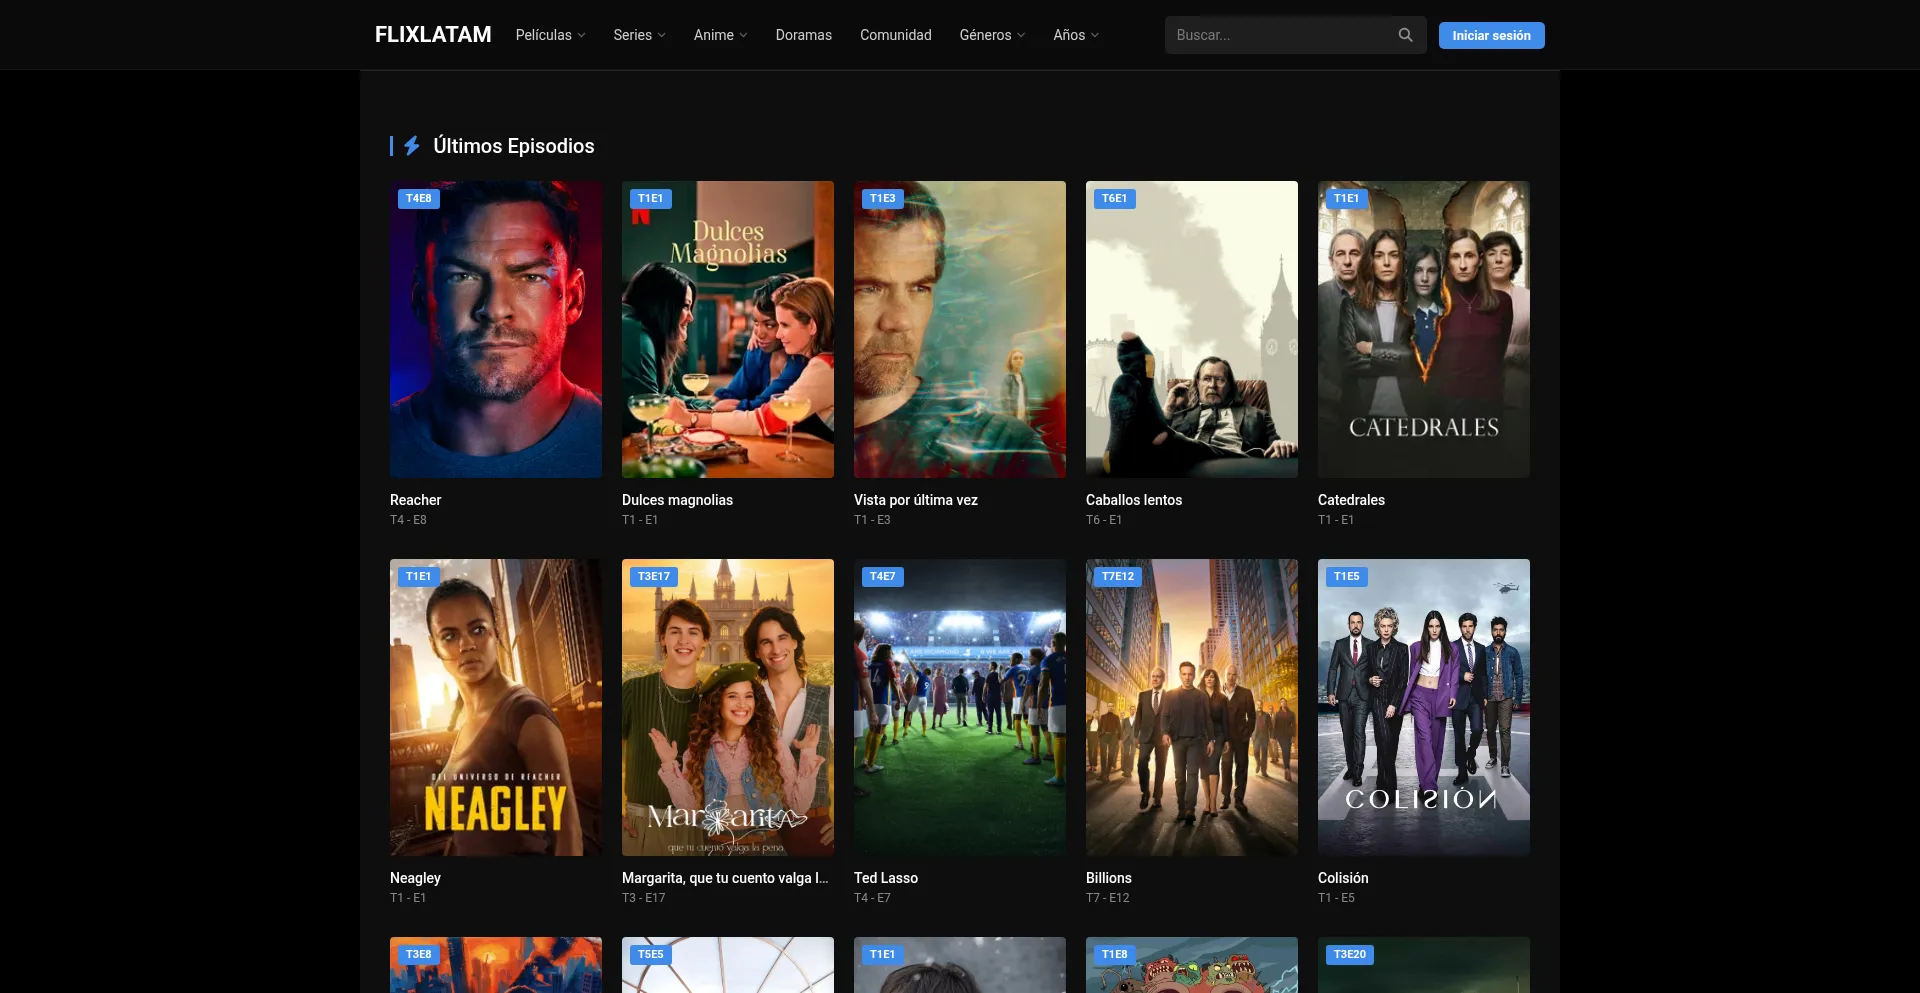Click the Margarita, que tu cuento valga title

tap(725, 878)
